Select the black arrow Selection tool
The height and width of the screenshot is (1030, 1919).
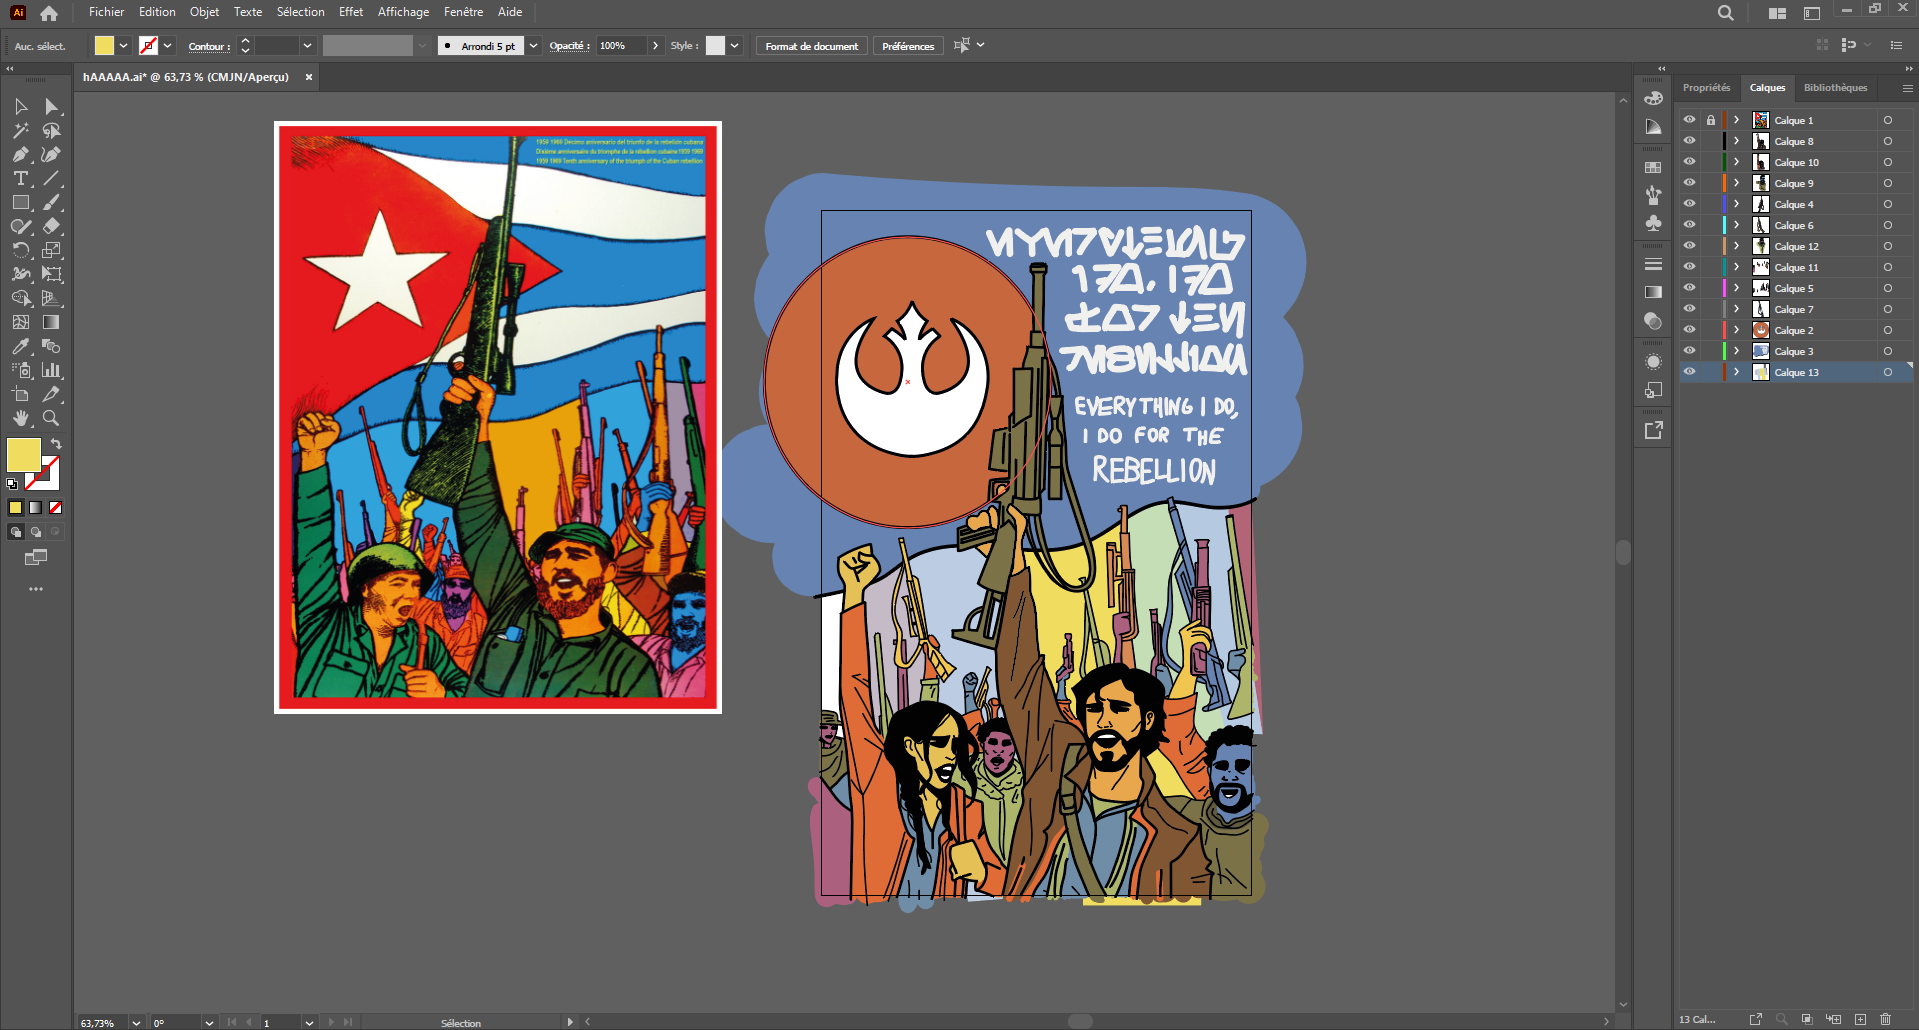tap(21, 106)
